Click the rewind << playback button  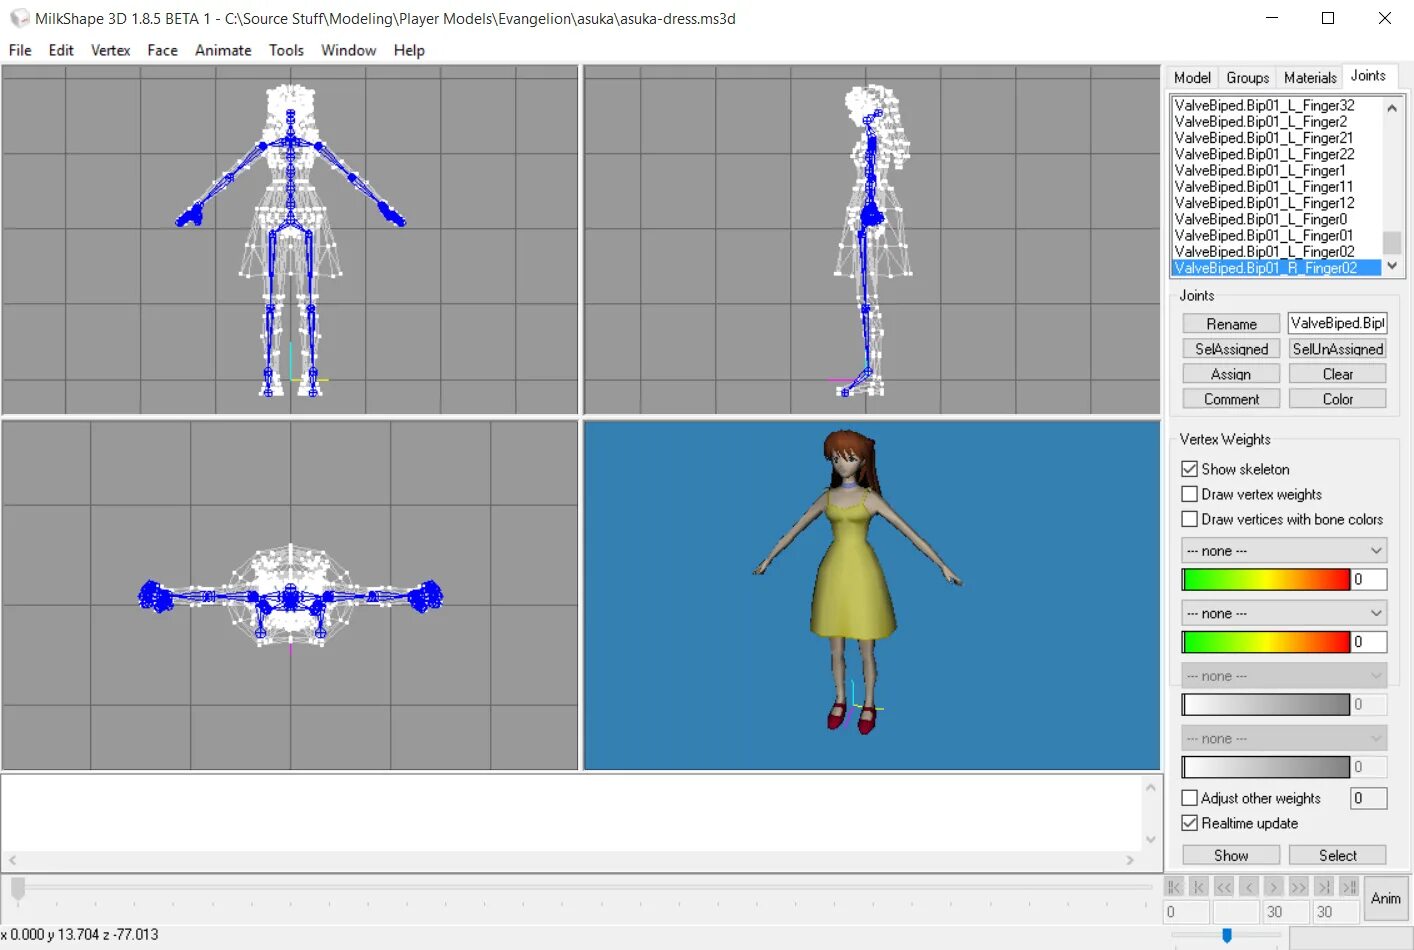coord(1224,887)
